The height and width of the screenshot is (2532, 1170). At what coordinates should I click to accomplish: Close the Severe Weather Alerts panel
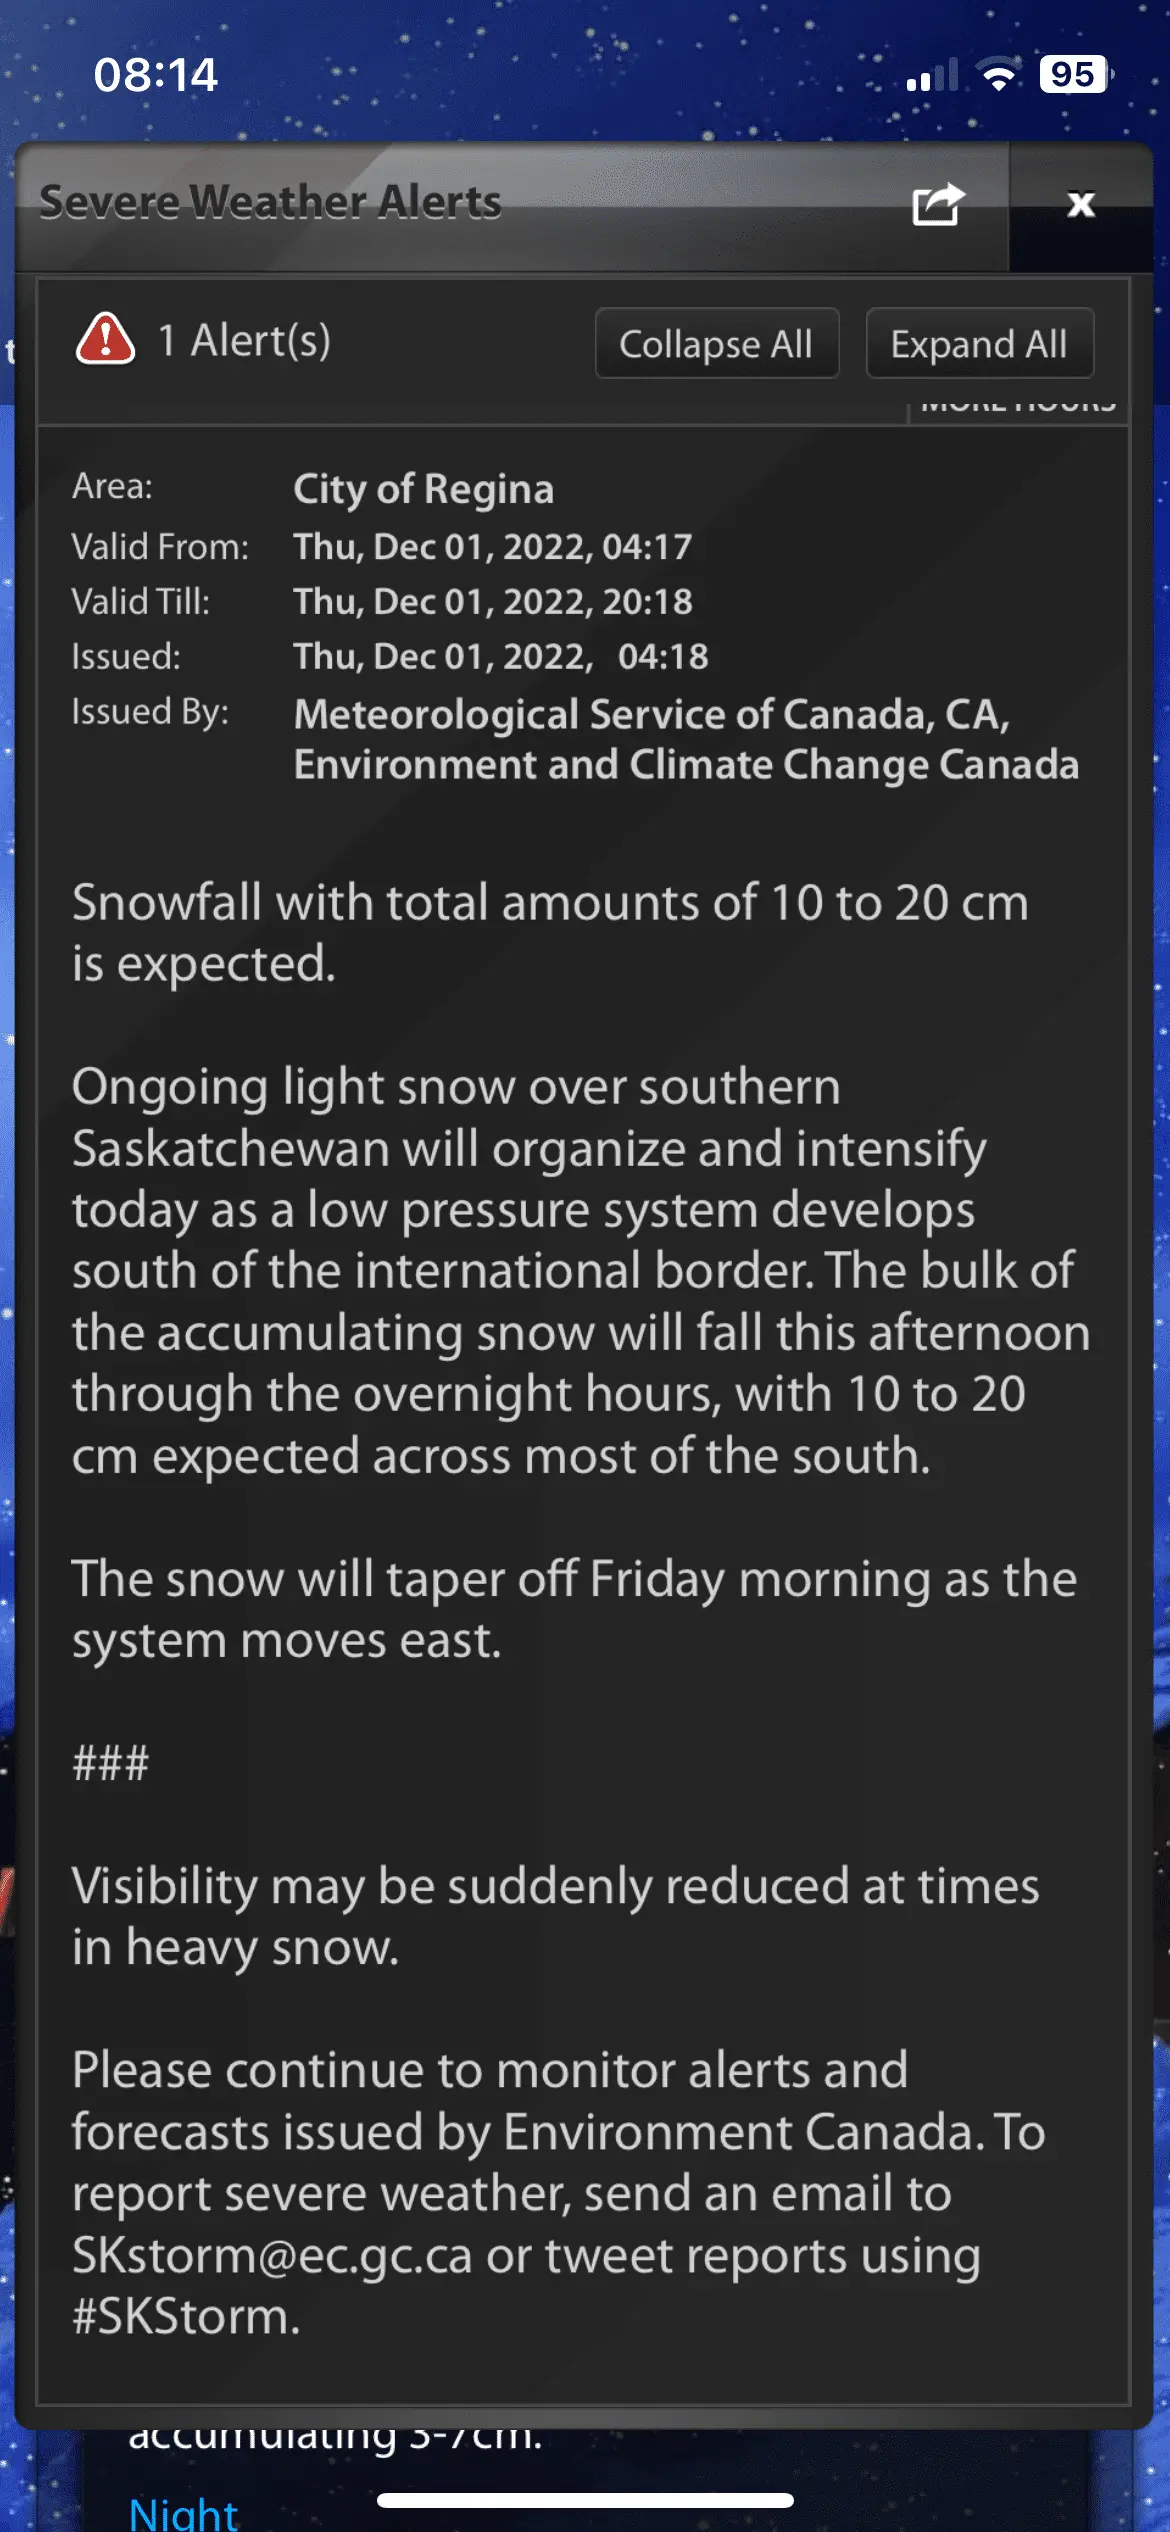(x=1080, y=205)
